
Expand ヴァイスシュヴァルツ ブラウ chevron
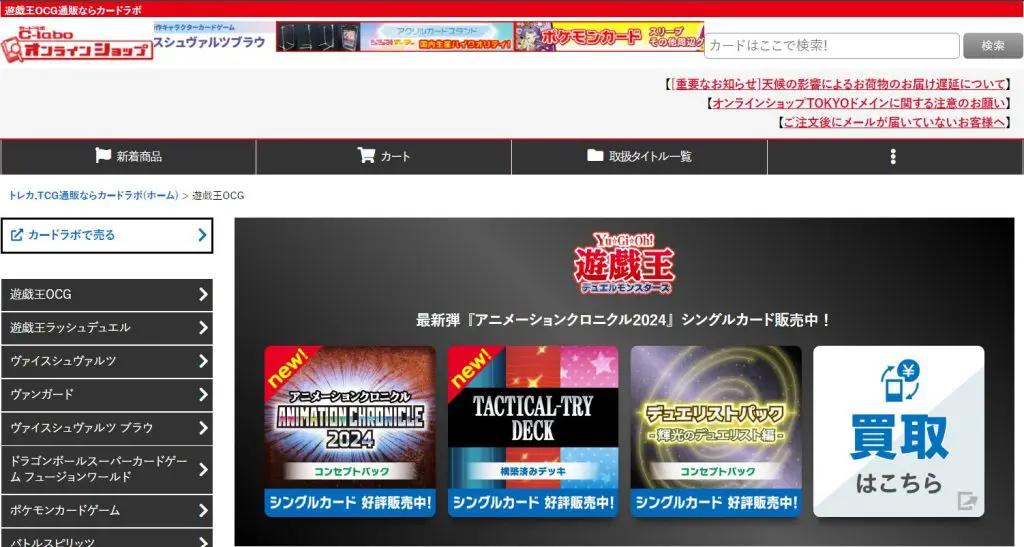[203, 428]
